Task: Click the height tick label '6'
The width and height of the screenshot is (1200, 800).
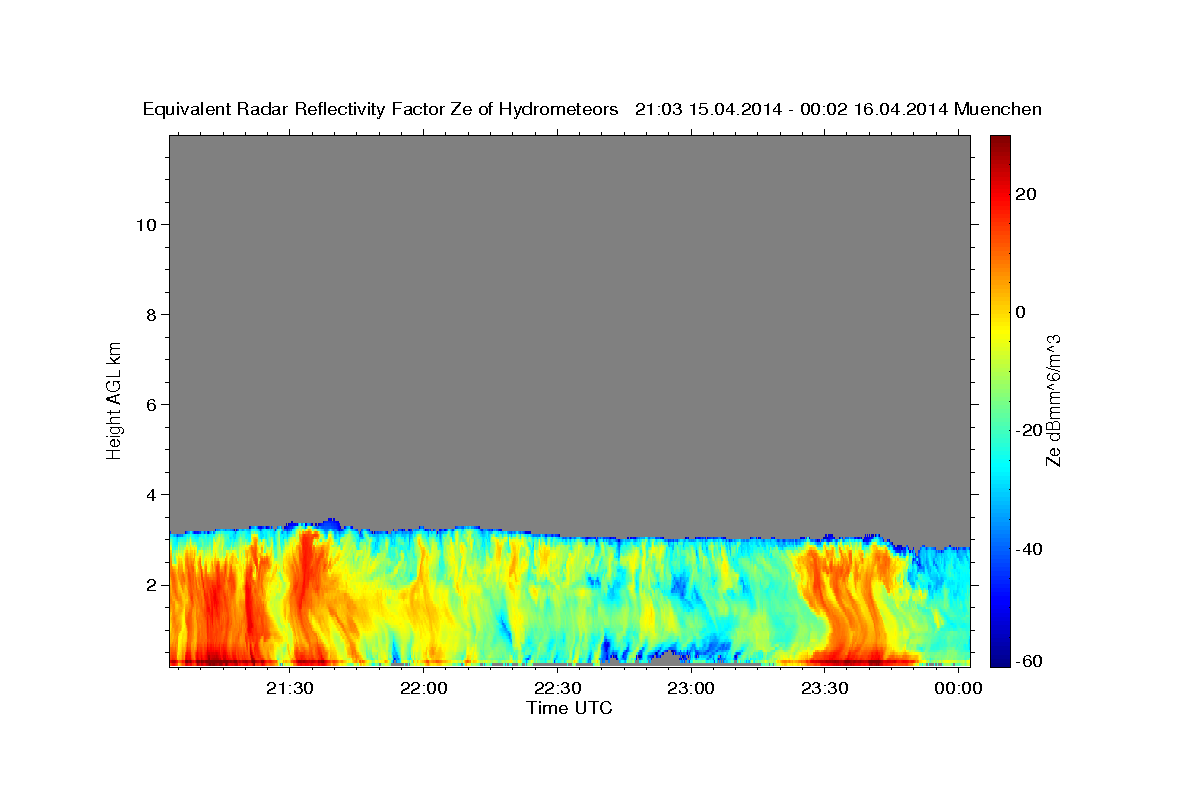Action: click(x=152, y=404)
